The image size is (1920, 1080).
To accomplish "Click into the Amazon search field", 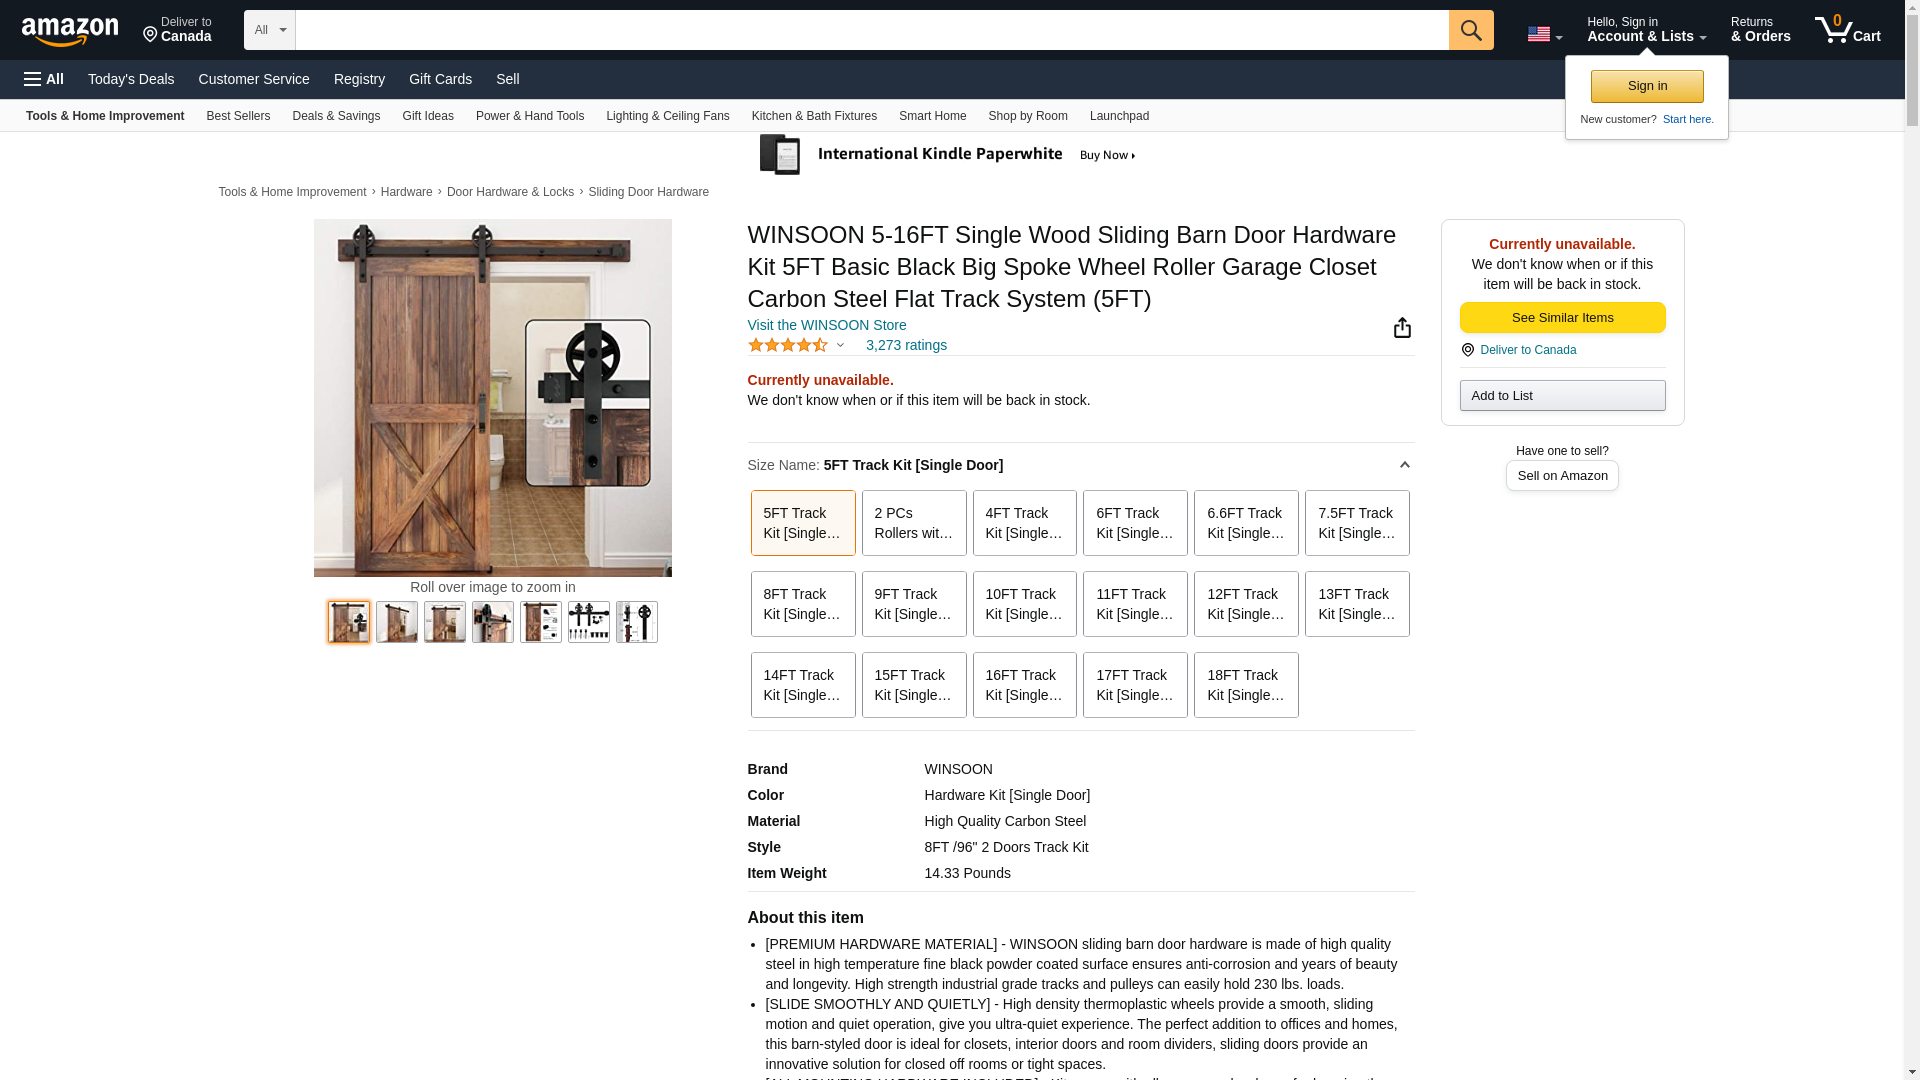I will [x=872, y=30].
